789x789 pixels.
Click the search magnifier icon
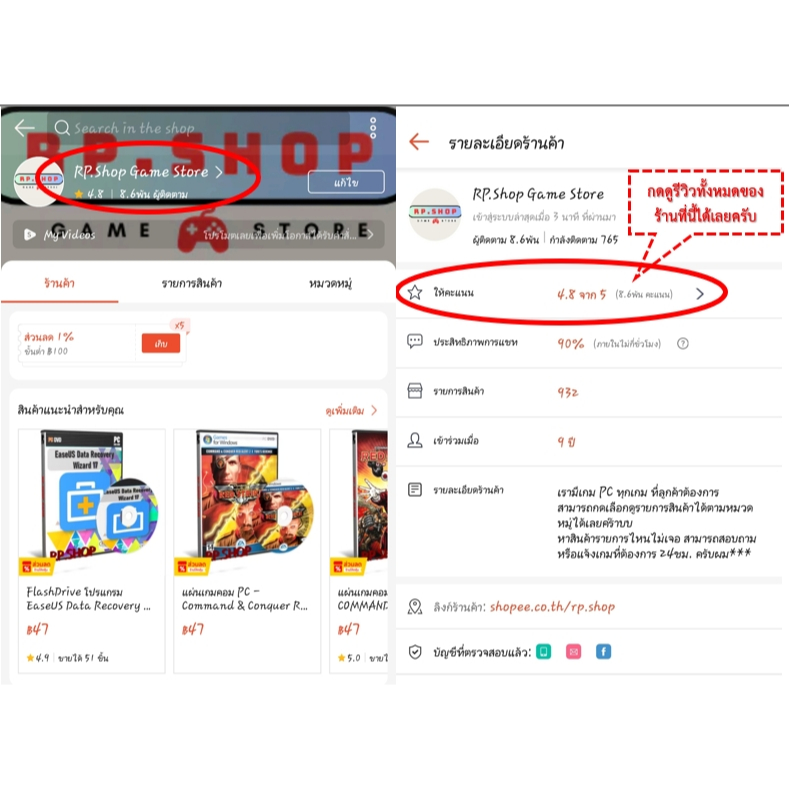(x=62, y=128)
